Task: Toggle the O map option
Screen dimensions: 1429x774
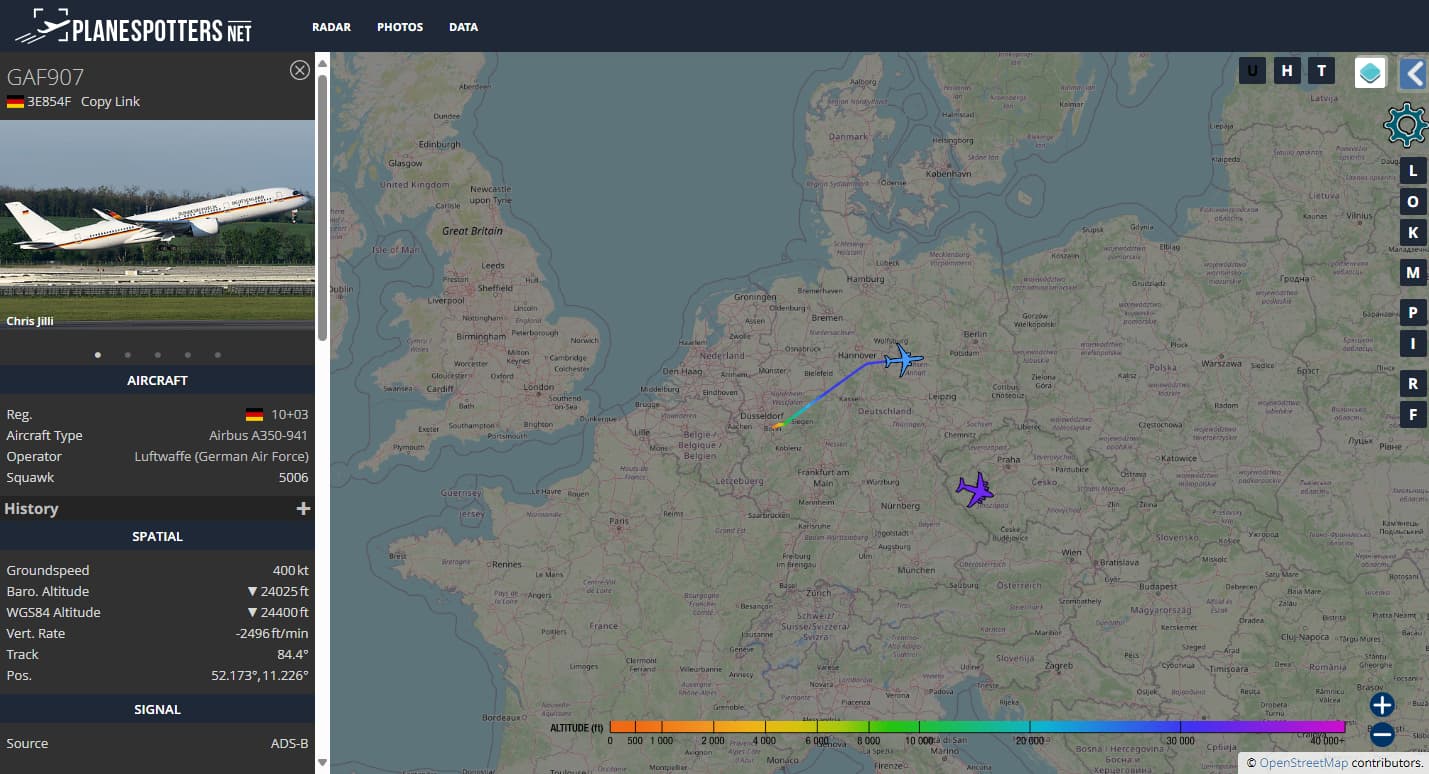Action: [x=1413, y=201]
